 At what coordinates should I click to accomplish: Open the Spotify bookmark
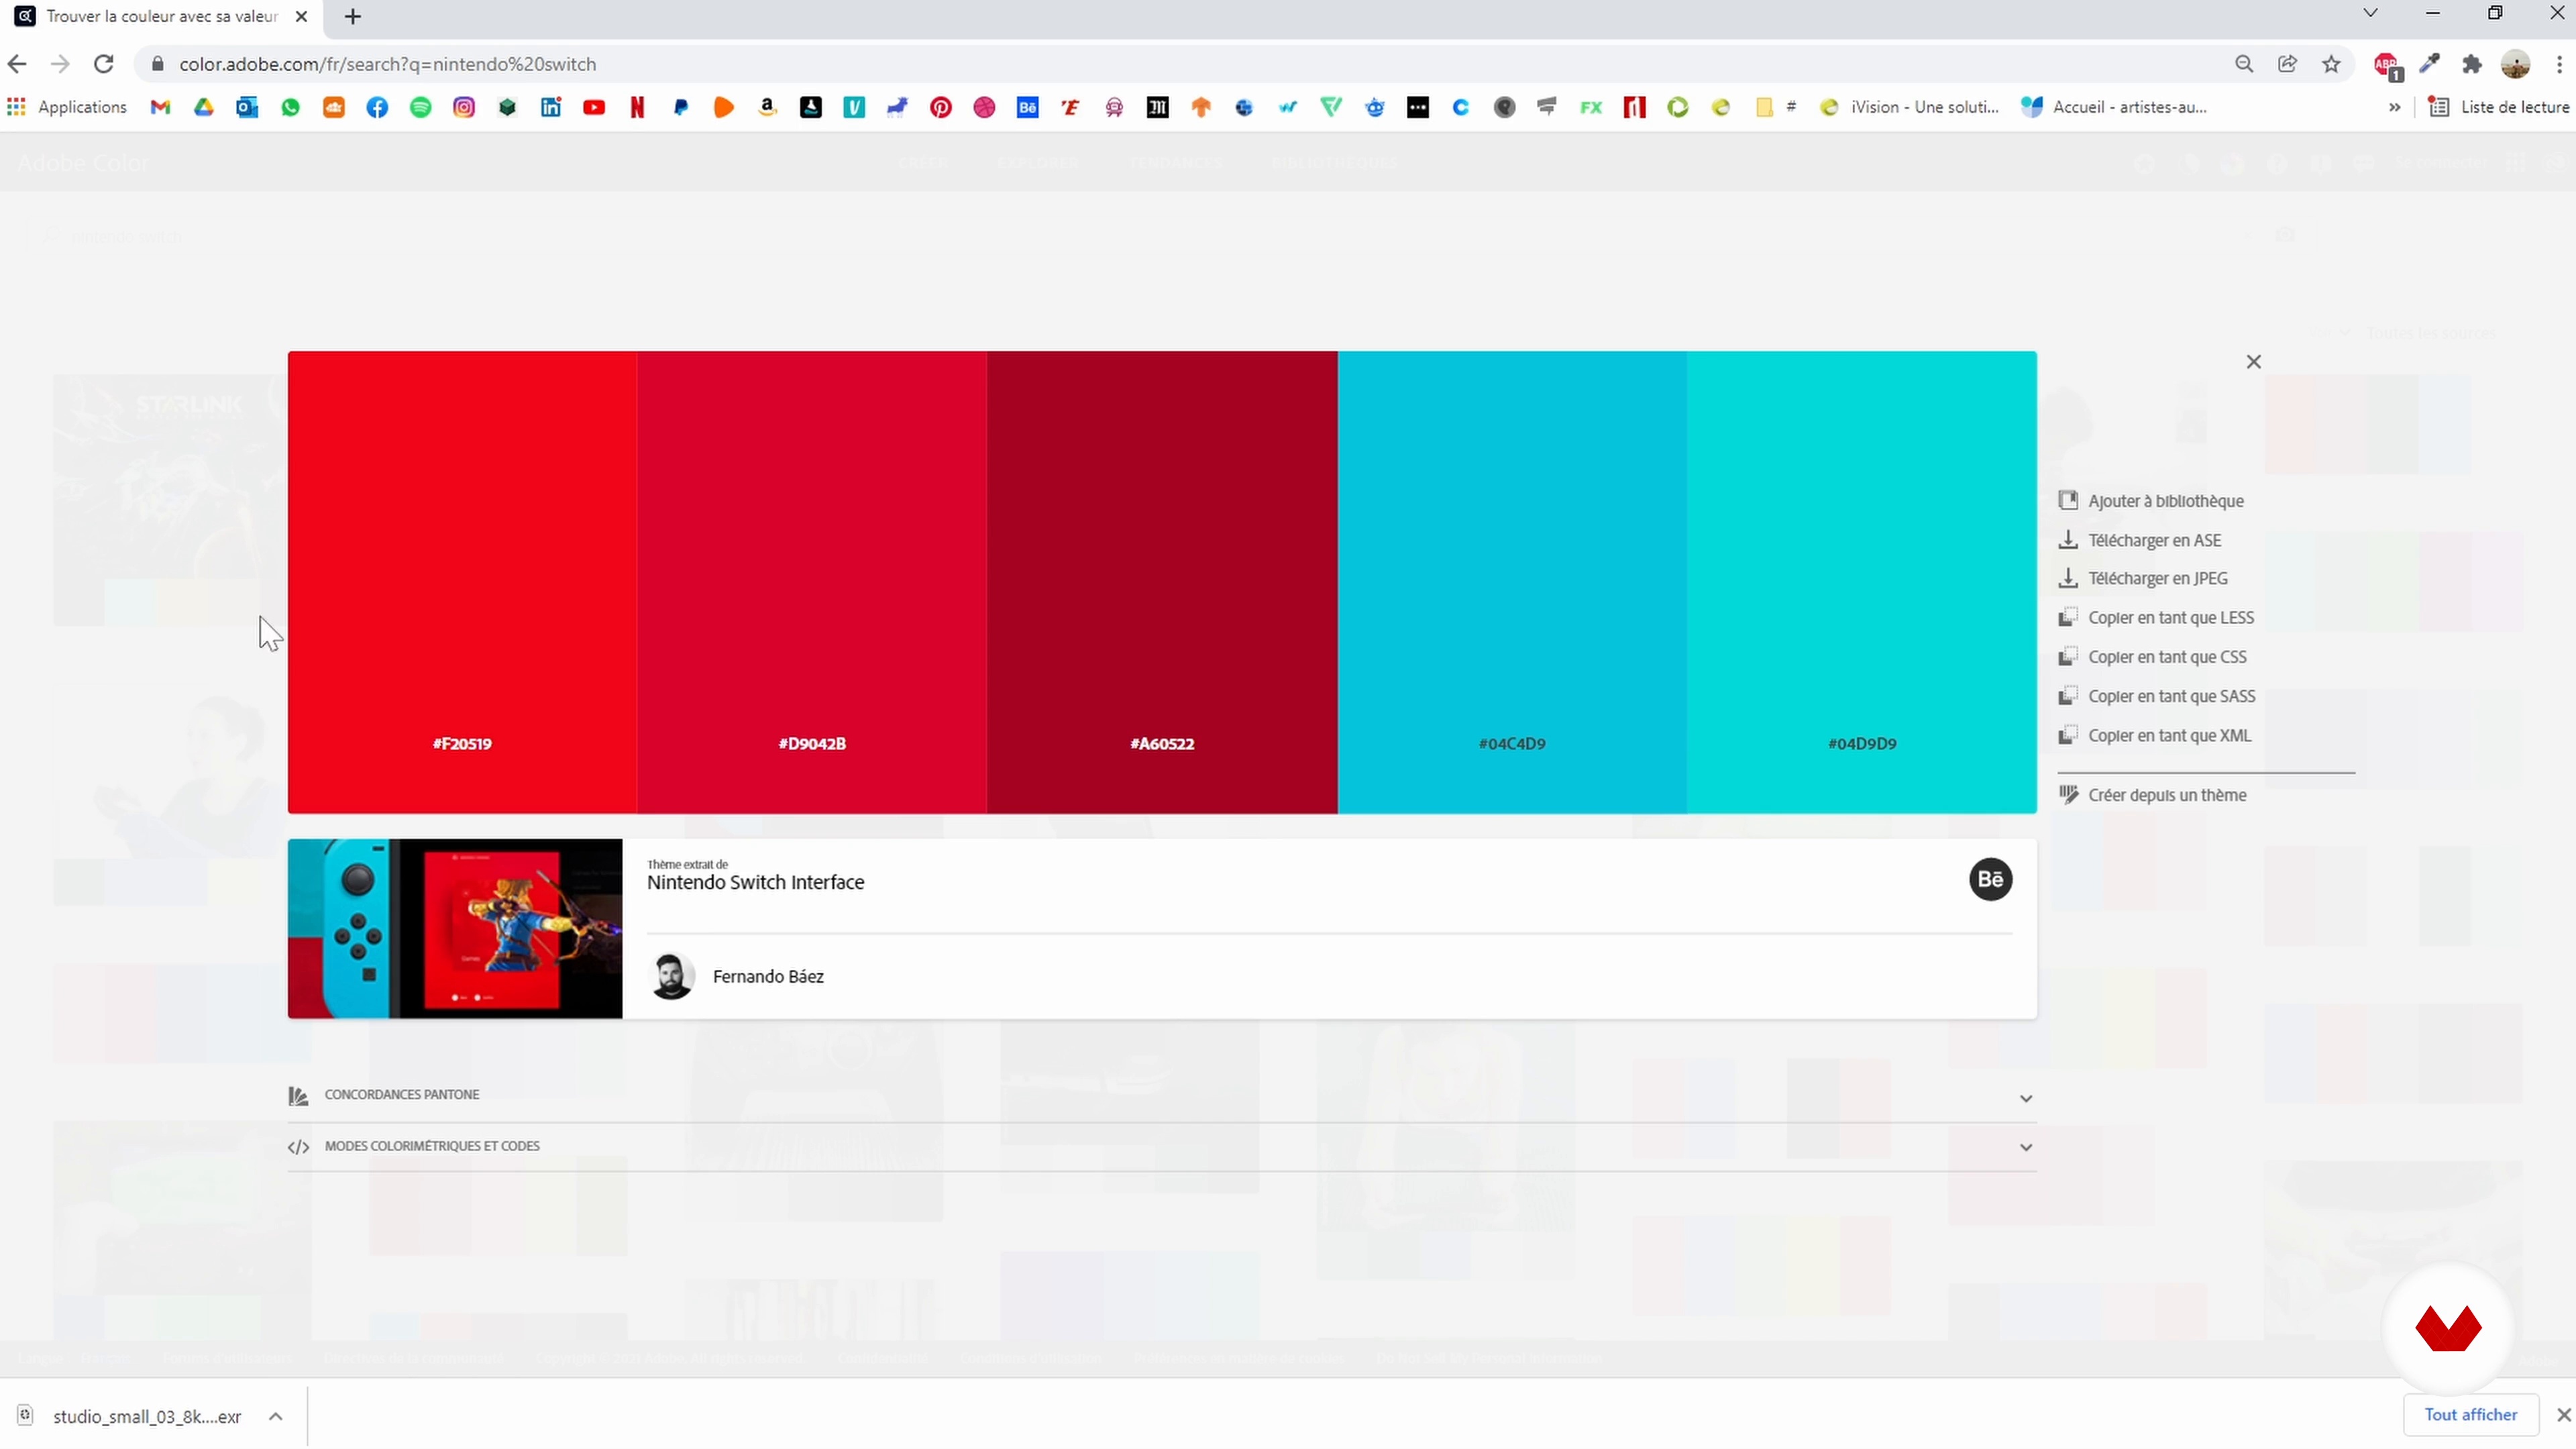click(x=421, y=107)
